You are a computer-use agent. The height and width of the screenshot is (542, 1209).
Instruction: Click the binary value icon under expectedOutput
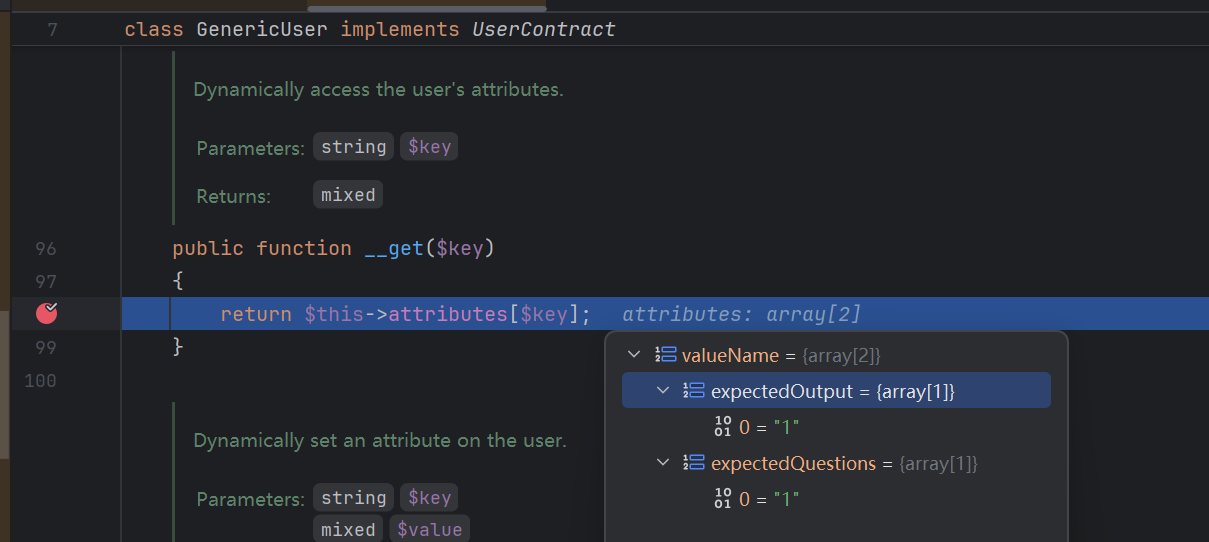point(724,427)
